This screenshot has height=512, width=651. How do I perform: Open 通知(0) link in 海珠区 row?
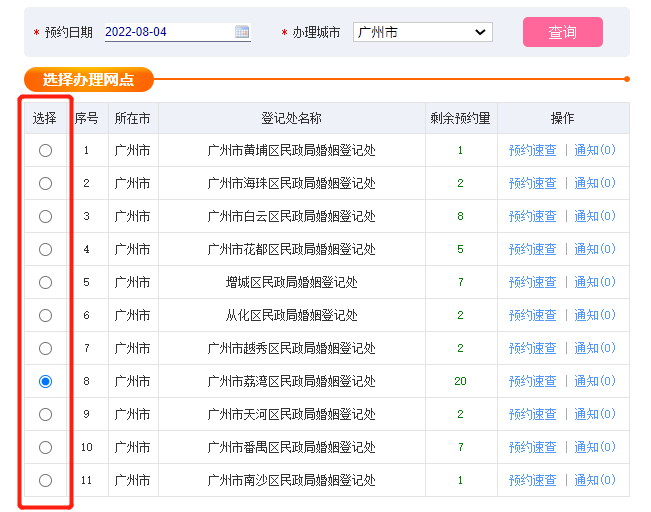pos(594,183)
